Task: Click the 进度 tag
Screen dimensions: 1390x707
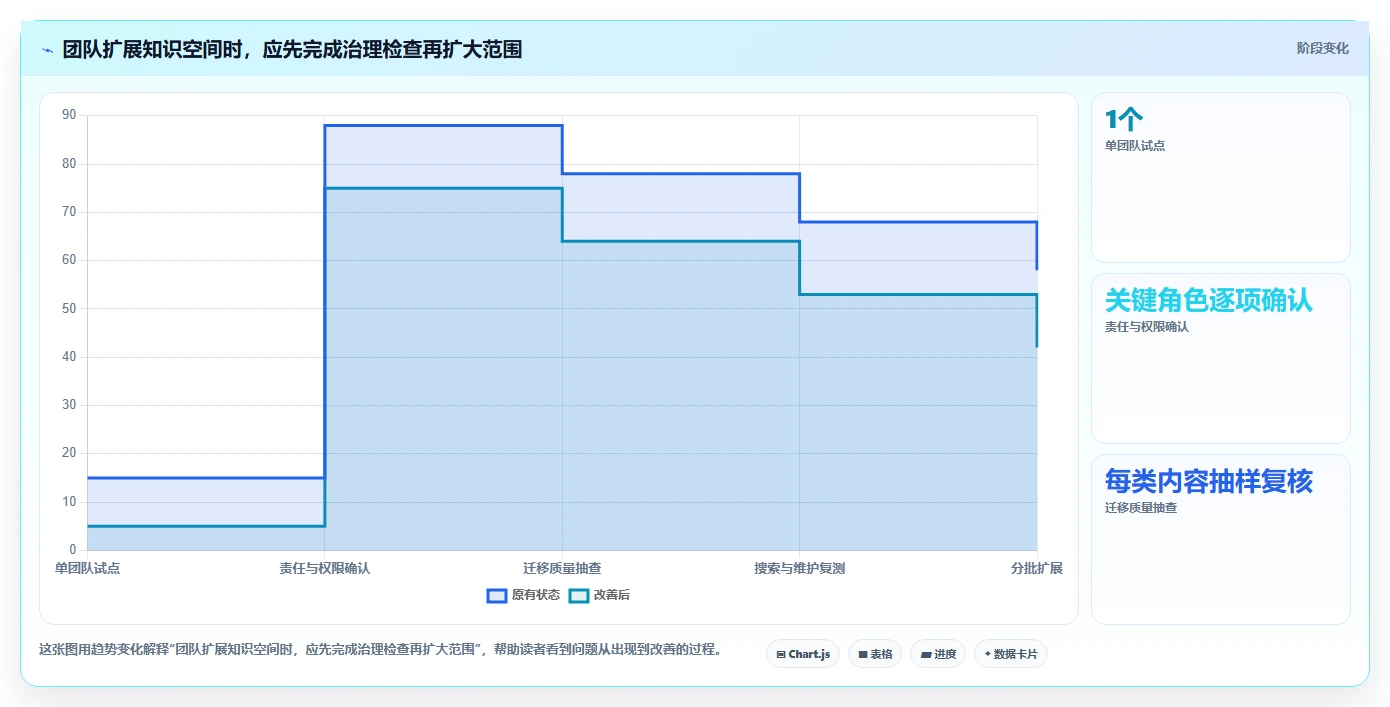Action: point(938,654)
